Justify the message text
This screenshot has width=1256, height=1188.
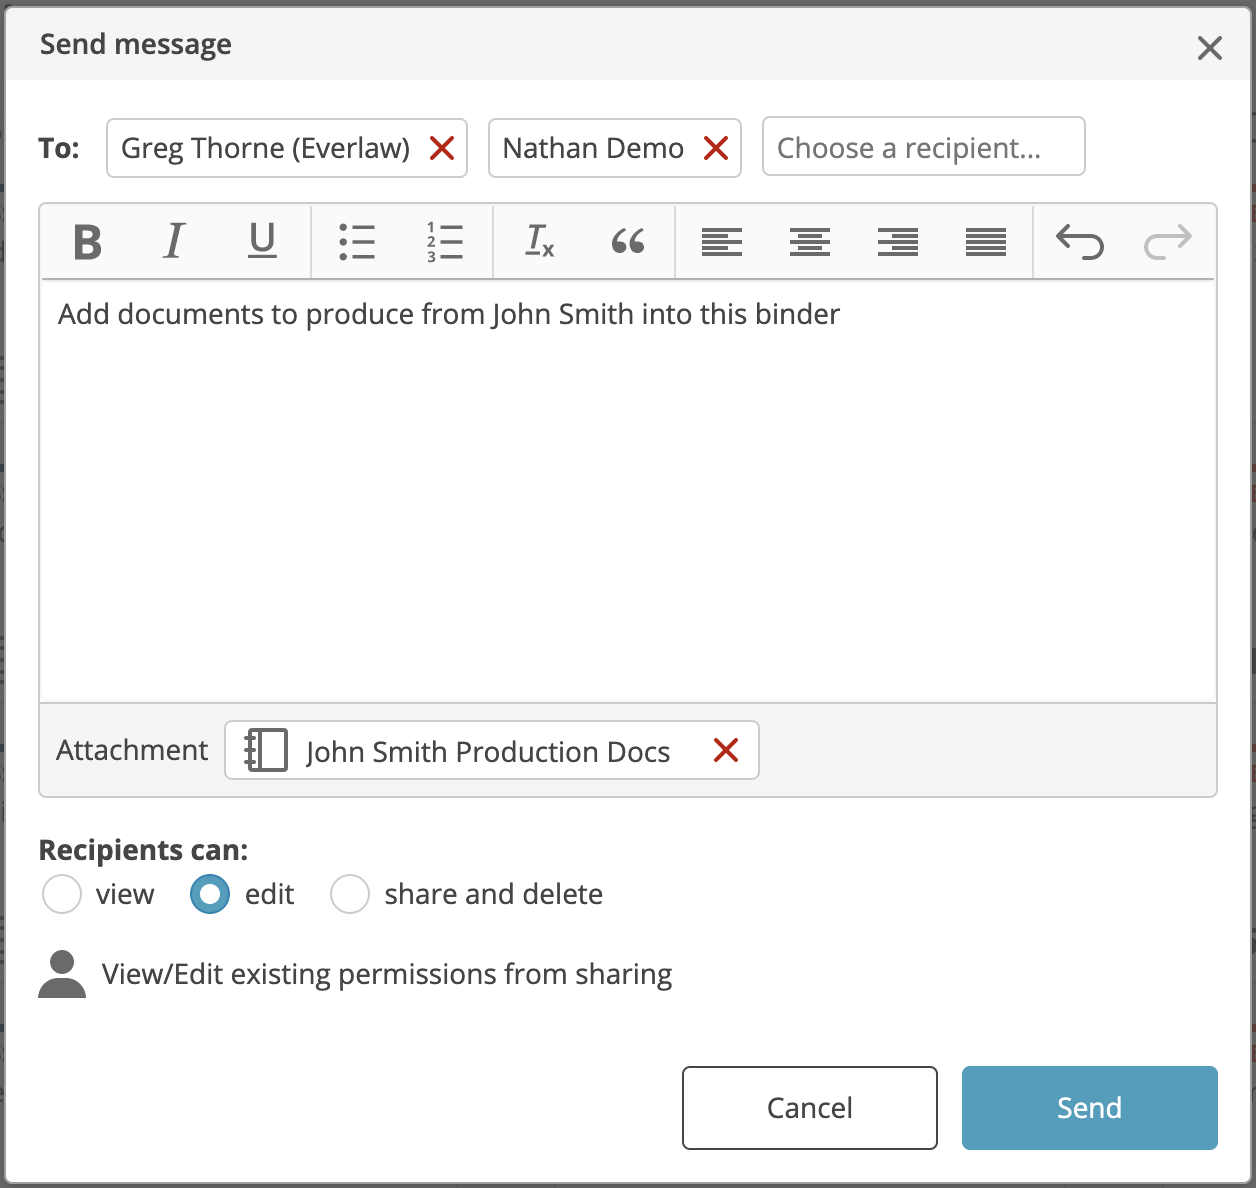(985, 241)
